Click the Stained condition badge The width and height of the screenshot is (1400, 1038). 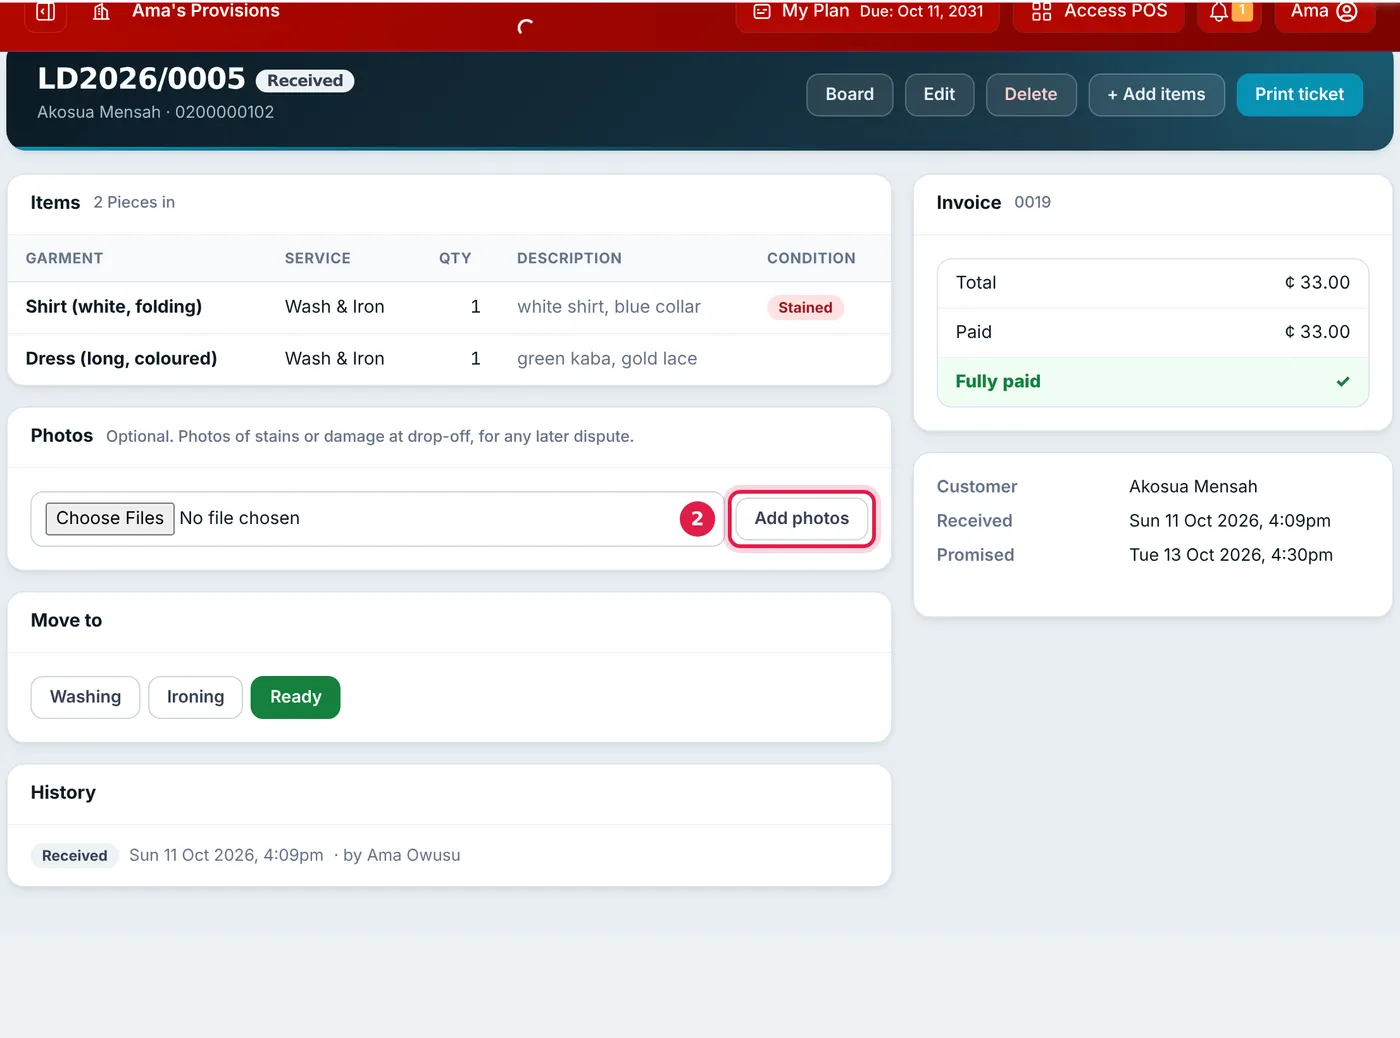805,308
